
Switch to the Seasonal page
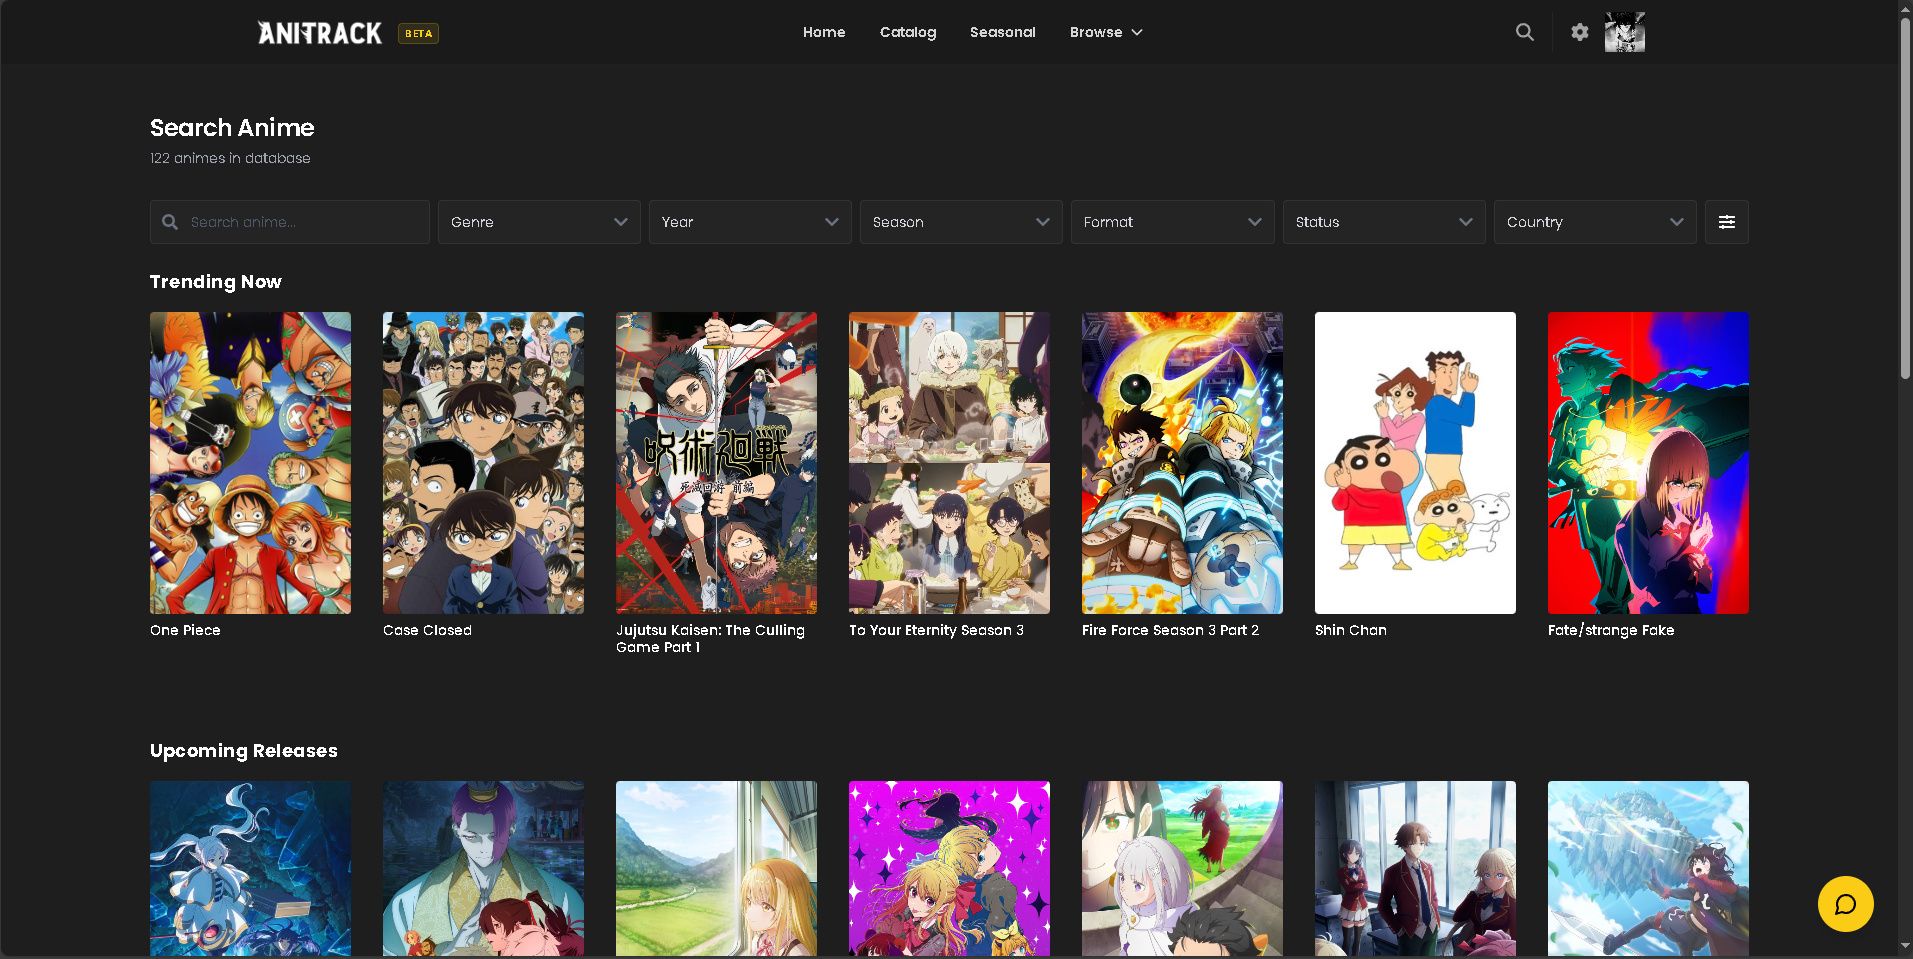1002,31
